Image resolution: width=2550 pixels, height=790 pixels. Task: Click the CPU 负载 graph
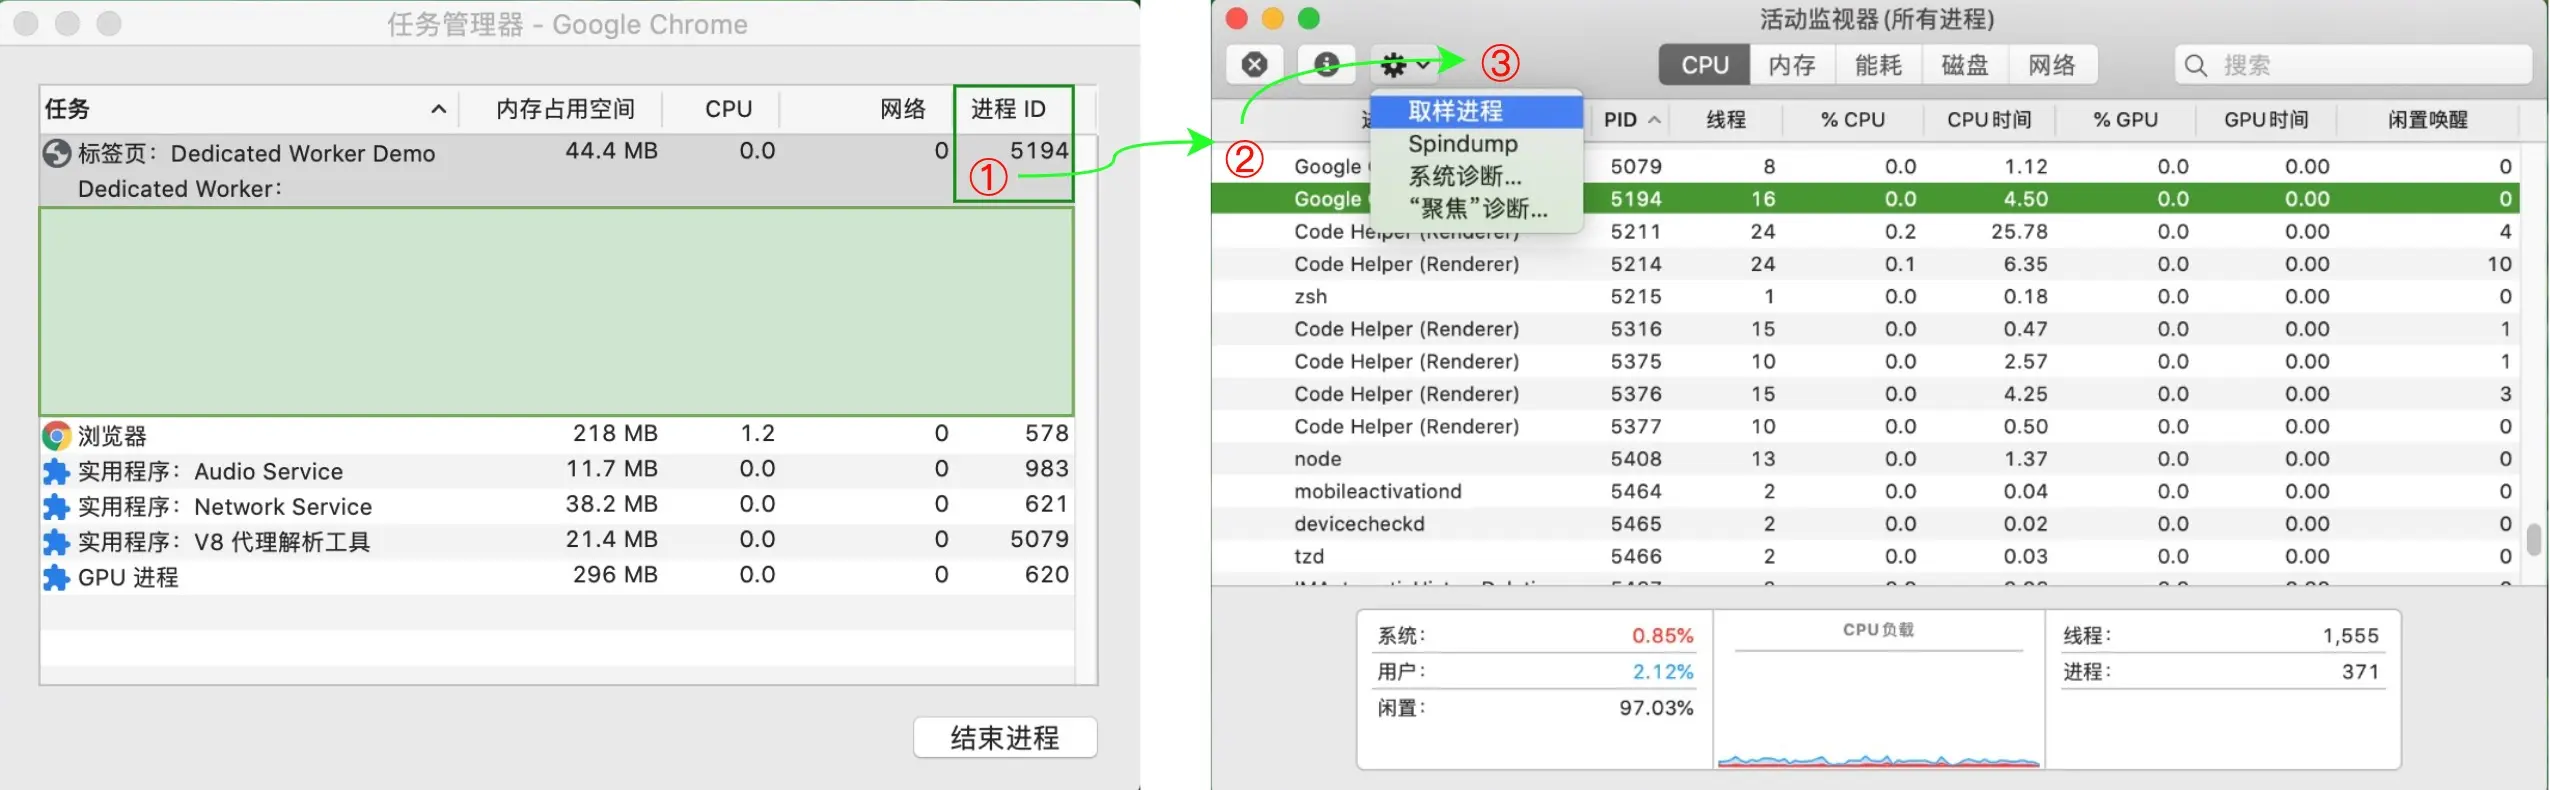pos(1879,690)
